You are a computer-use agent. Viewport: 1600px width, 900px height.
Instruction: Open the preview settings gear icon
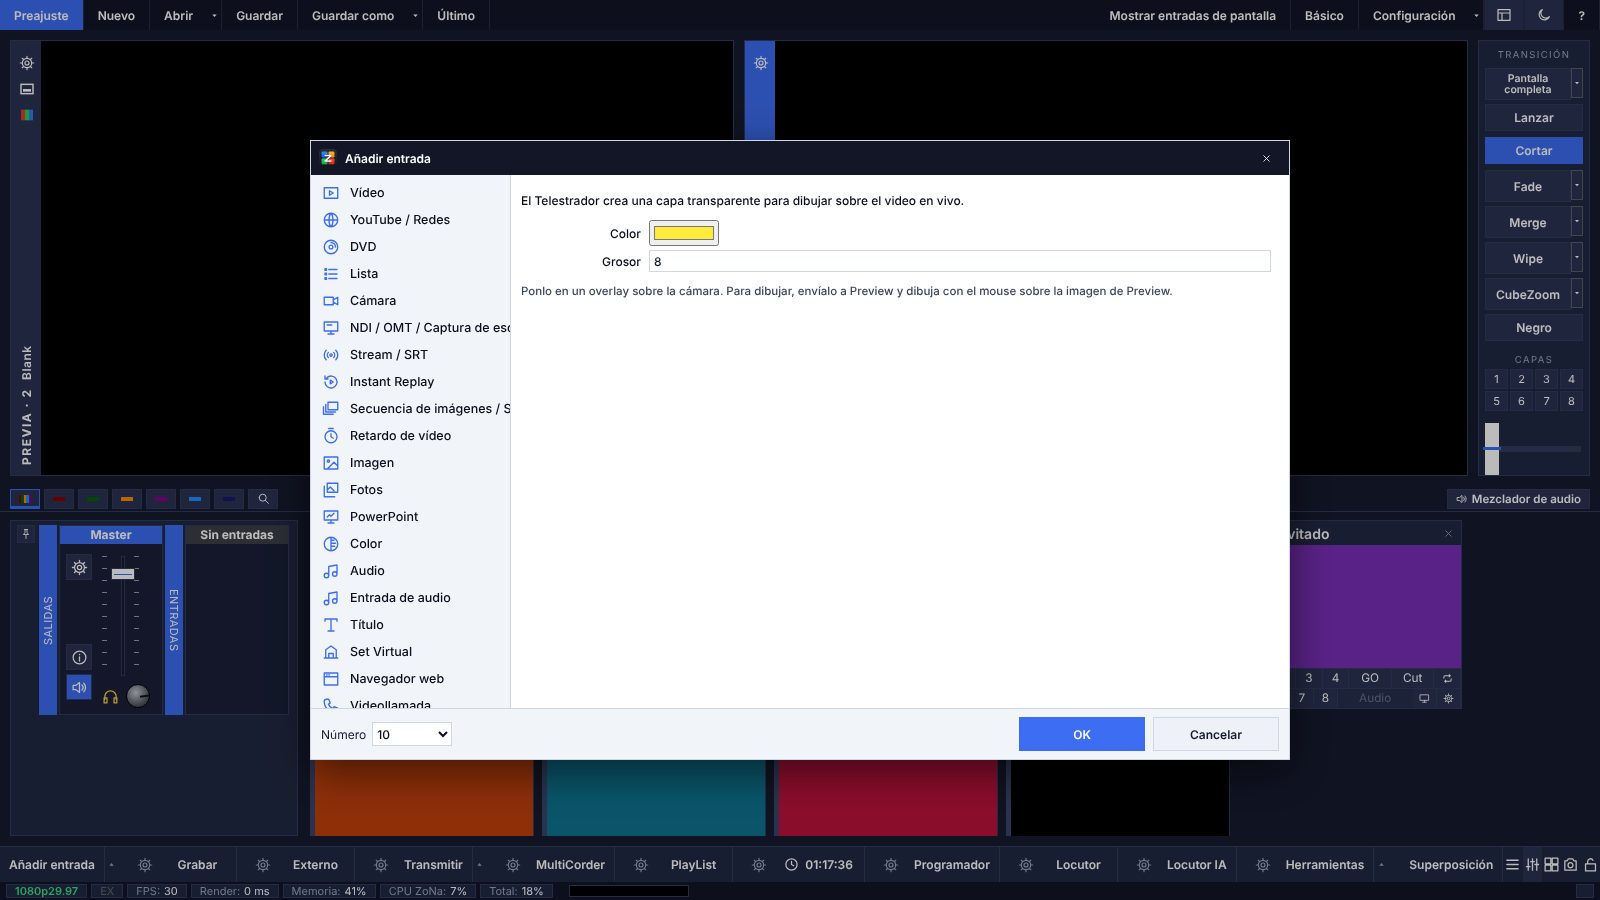27,63
